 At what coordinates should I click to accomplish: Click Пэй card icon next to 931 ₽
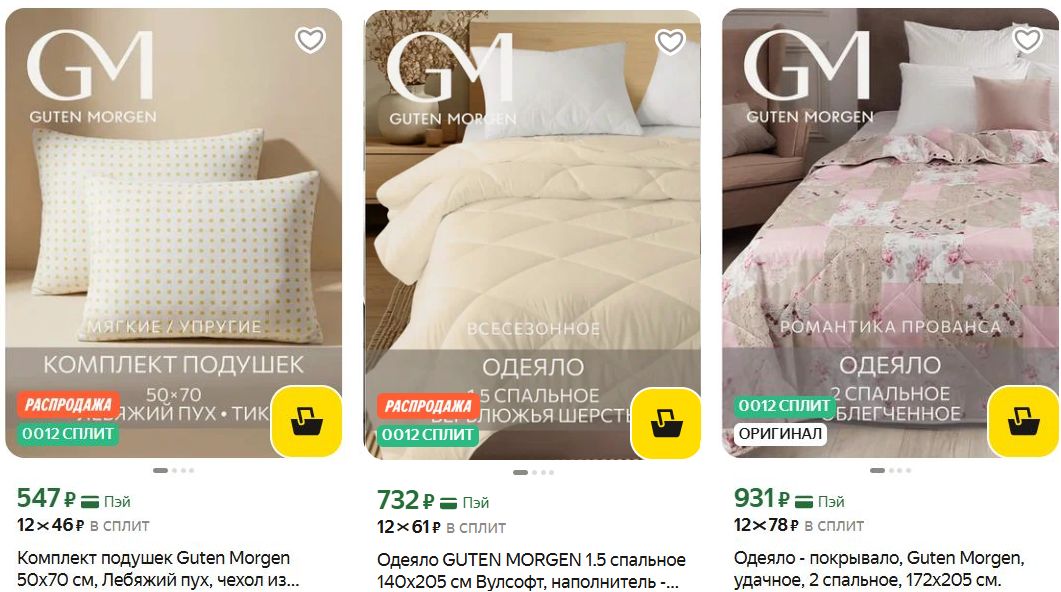(x=804, y=502)
